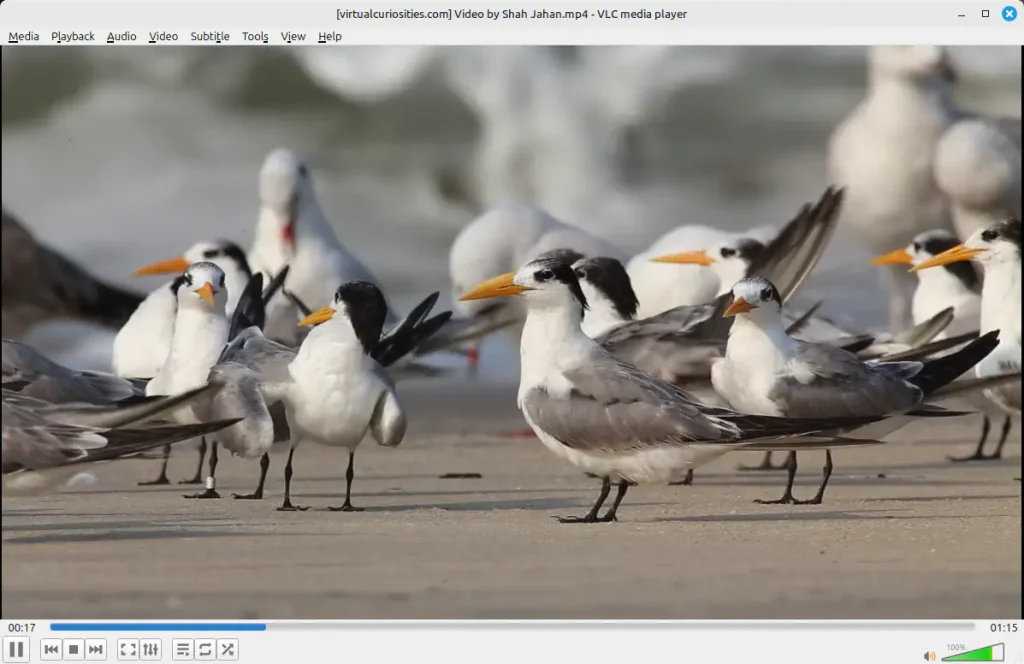The height and width of the screenshot is (664, 1024).
Task: Open the View menu
Action: (x=293, y=37)
